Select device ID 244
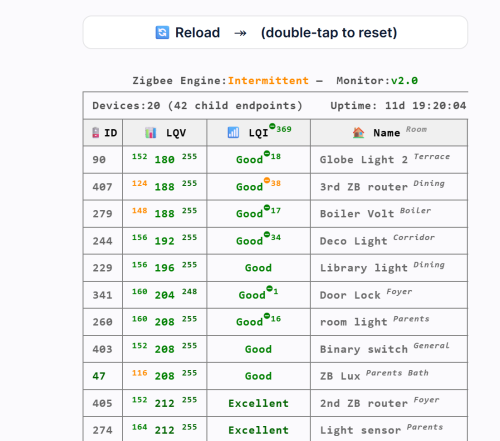 coord(102,241)
